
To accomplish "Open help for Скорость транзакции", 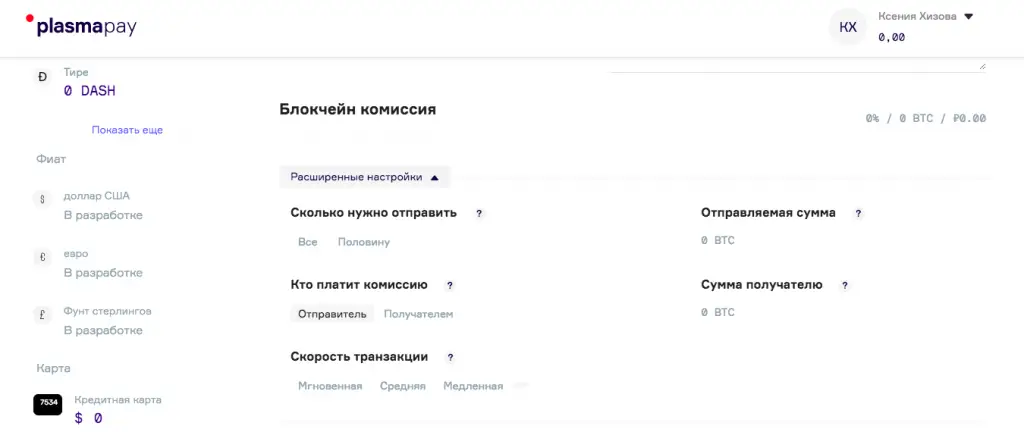I will click(450, 358).
